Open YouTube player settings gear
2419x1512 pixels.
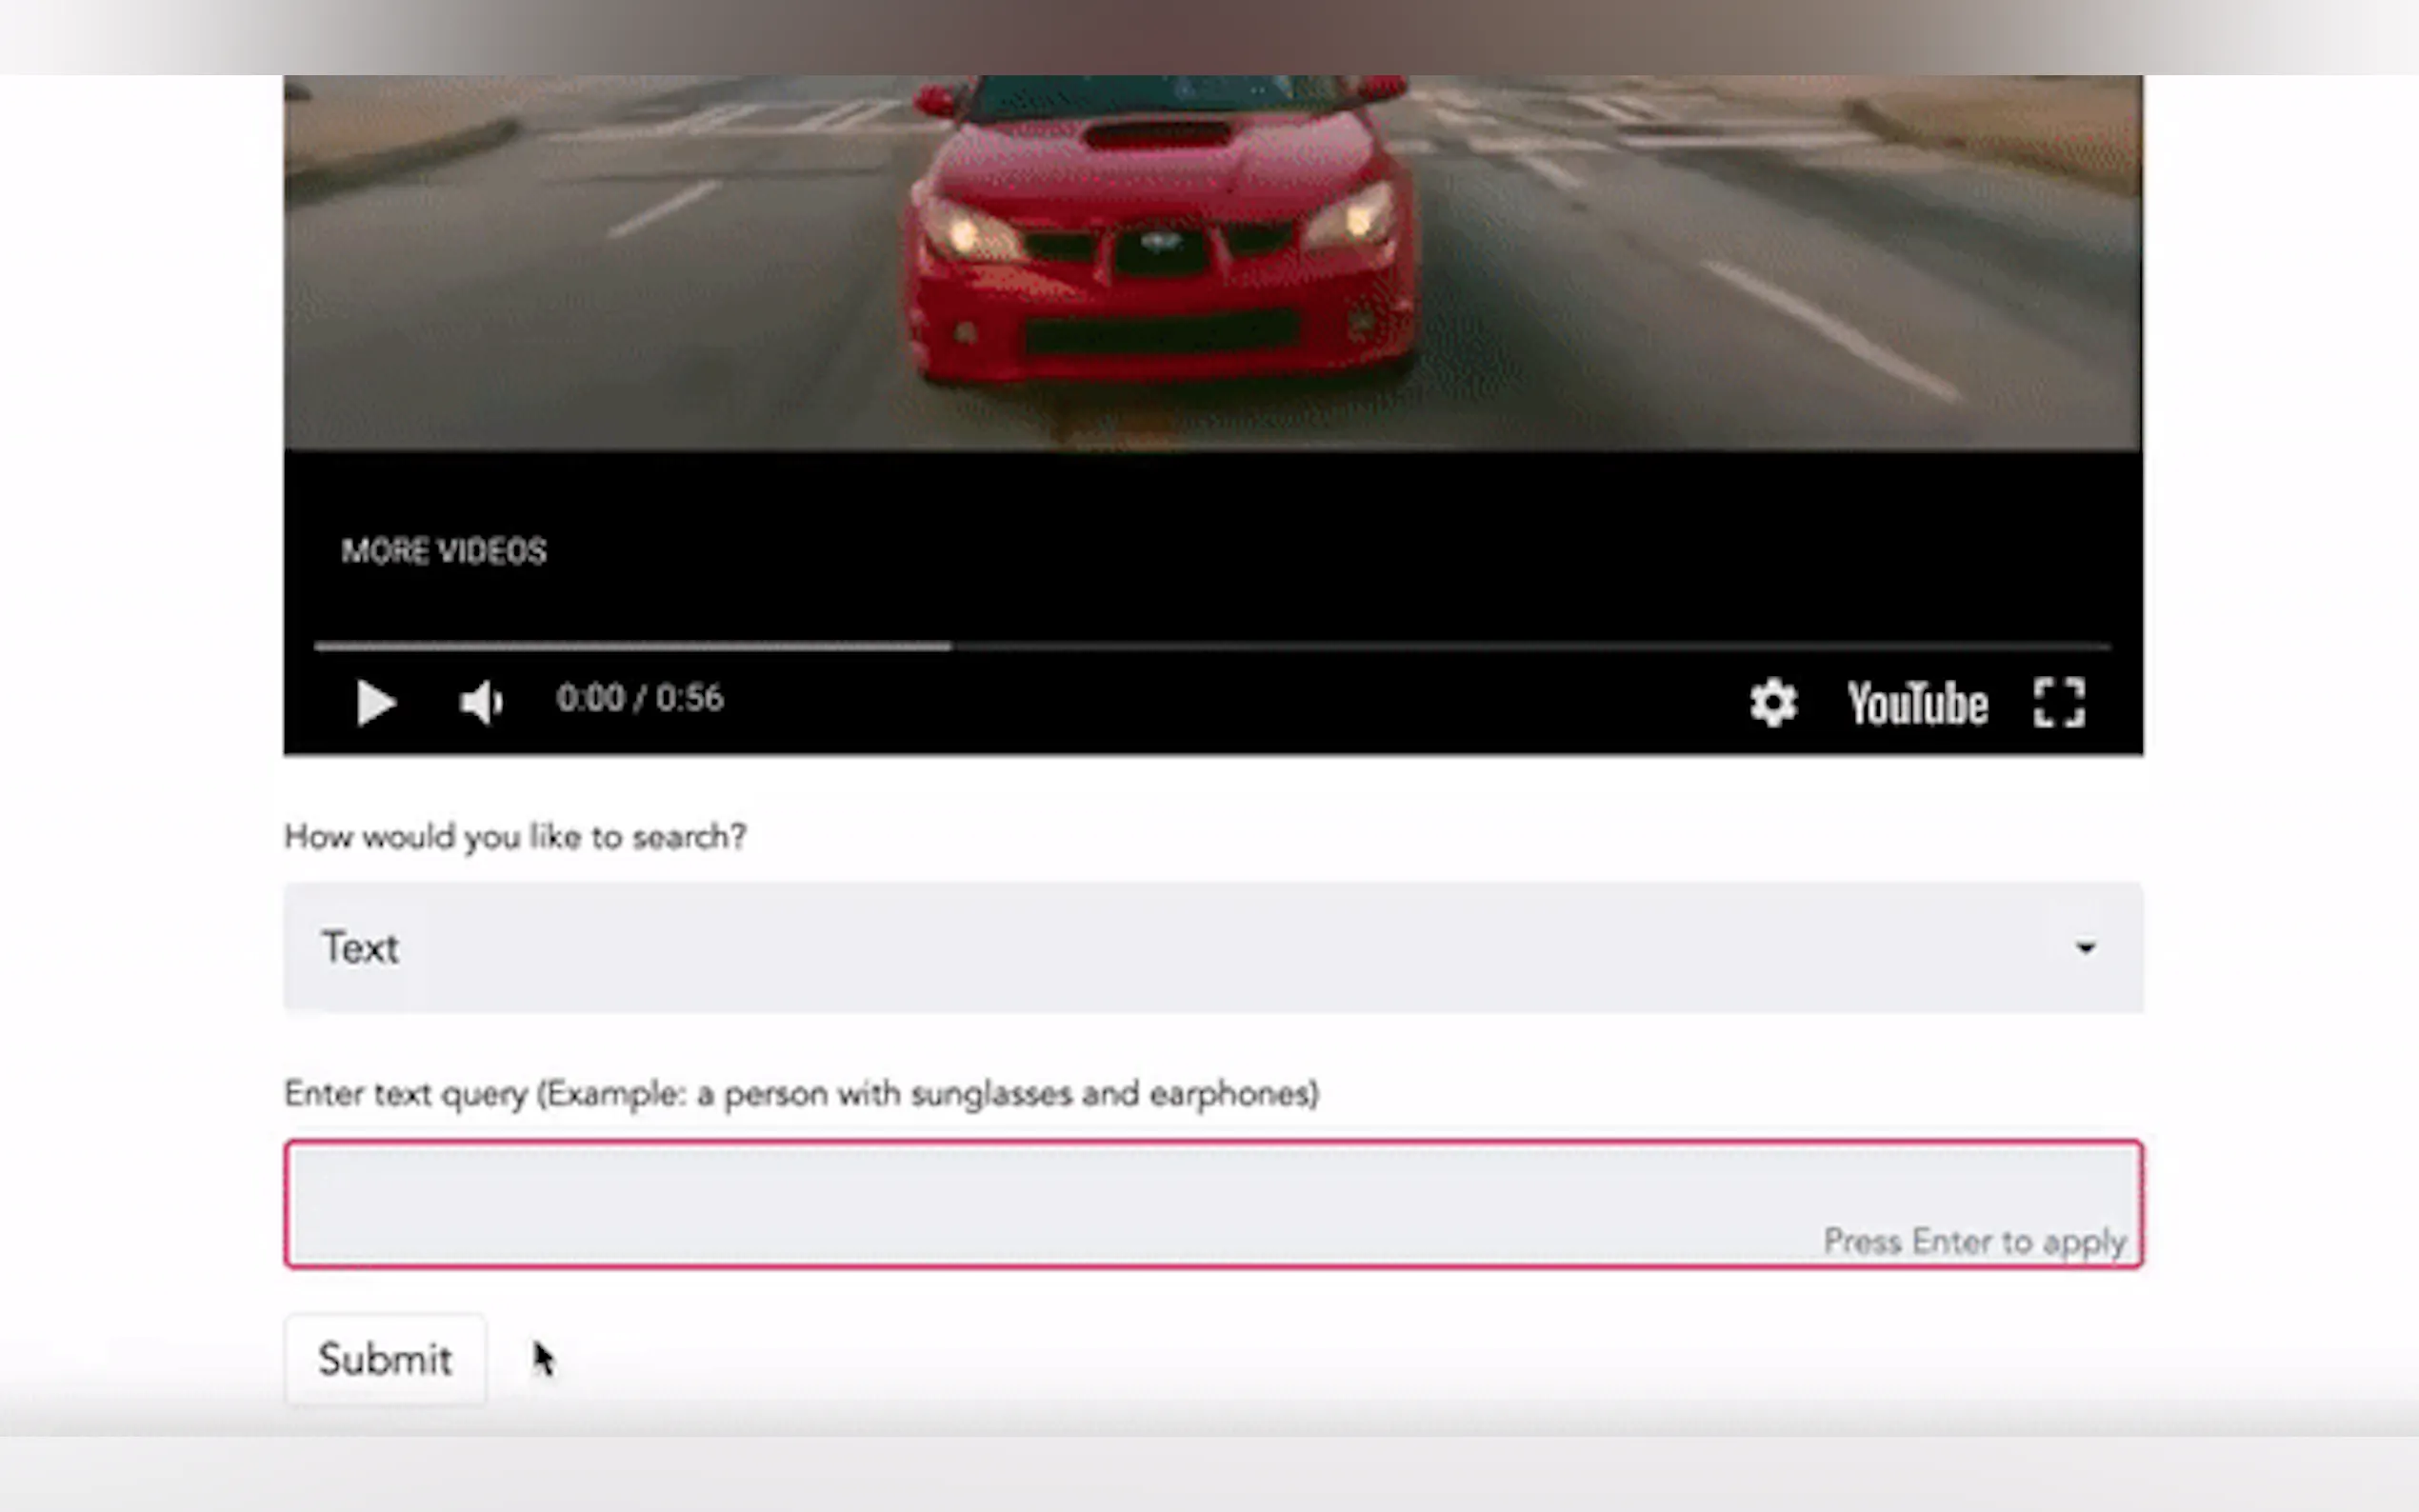coord(1773,702)
